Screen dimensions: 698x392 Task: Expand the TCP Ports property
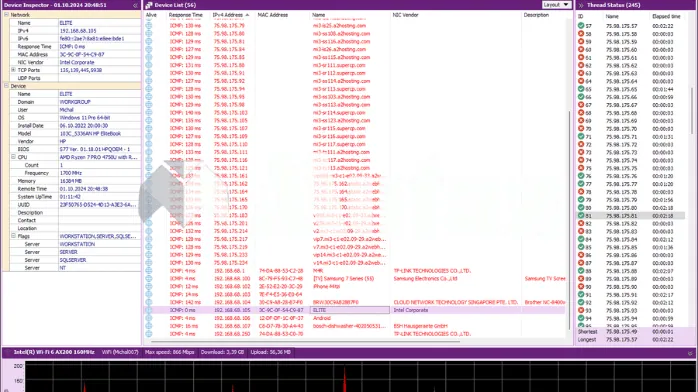pyautogui.click(x=13, y=70)
